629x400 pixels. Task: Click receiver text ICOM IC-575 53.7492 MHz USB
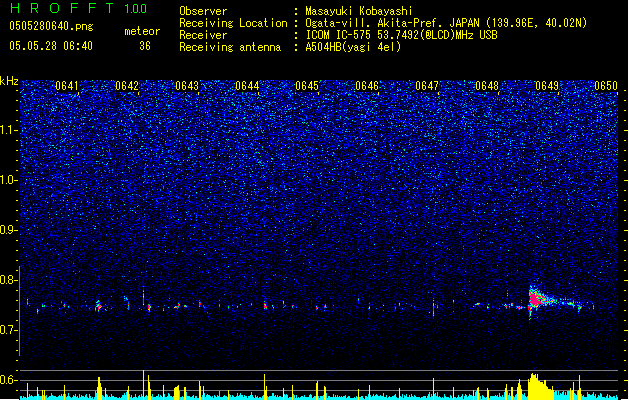tap(401, 35)
